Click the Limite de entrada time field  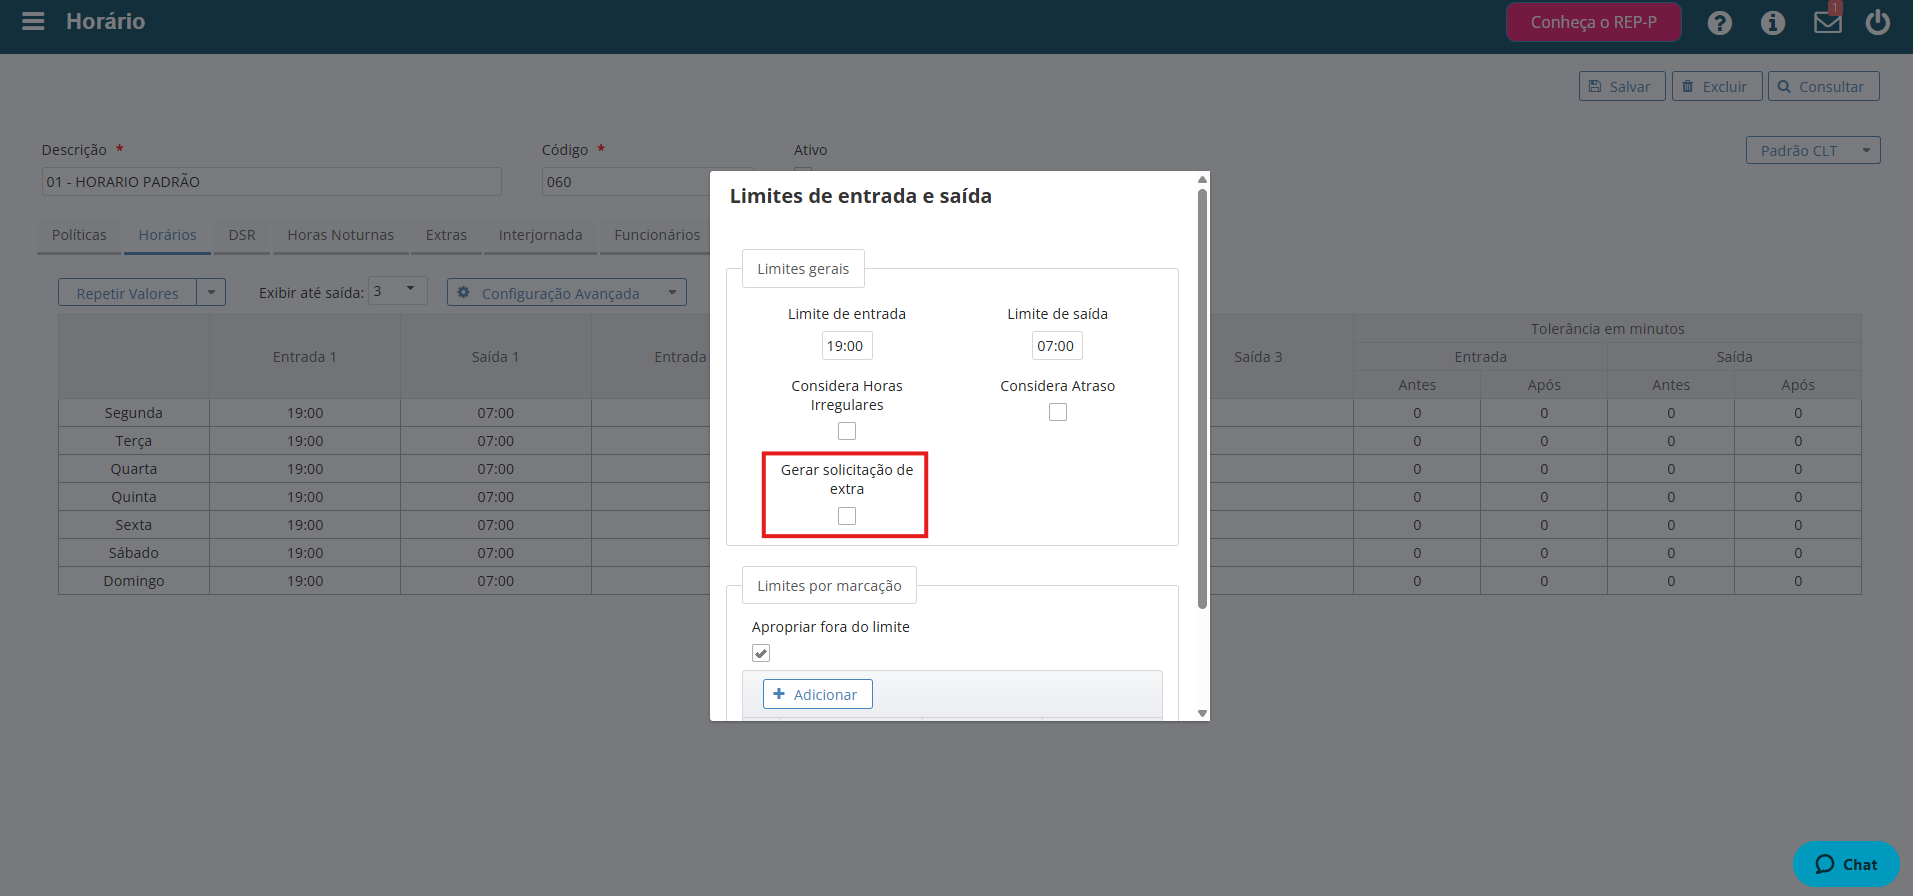click(846, 346)
